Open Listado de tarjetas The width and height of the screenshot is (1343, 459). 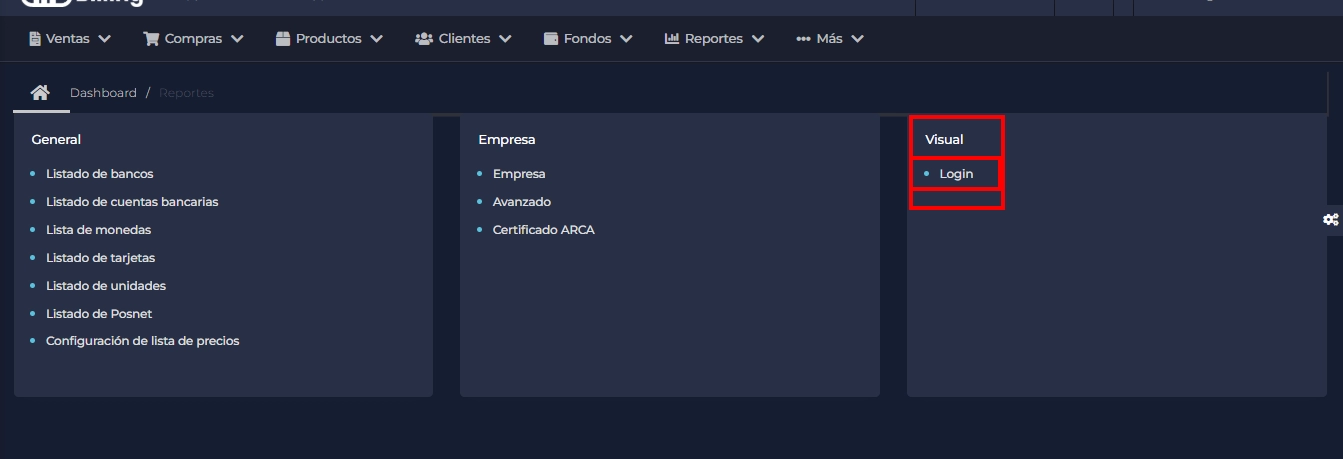pos(101,258)
